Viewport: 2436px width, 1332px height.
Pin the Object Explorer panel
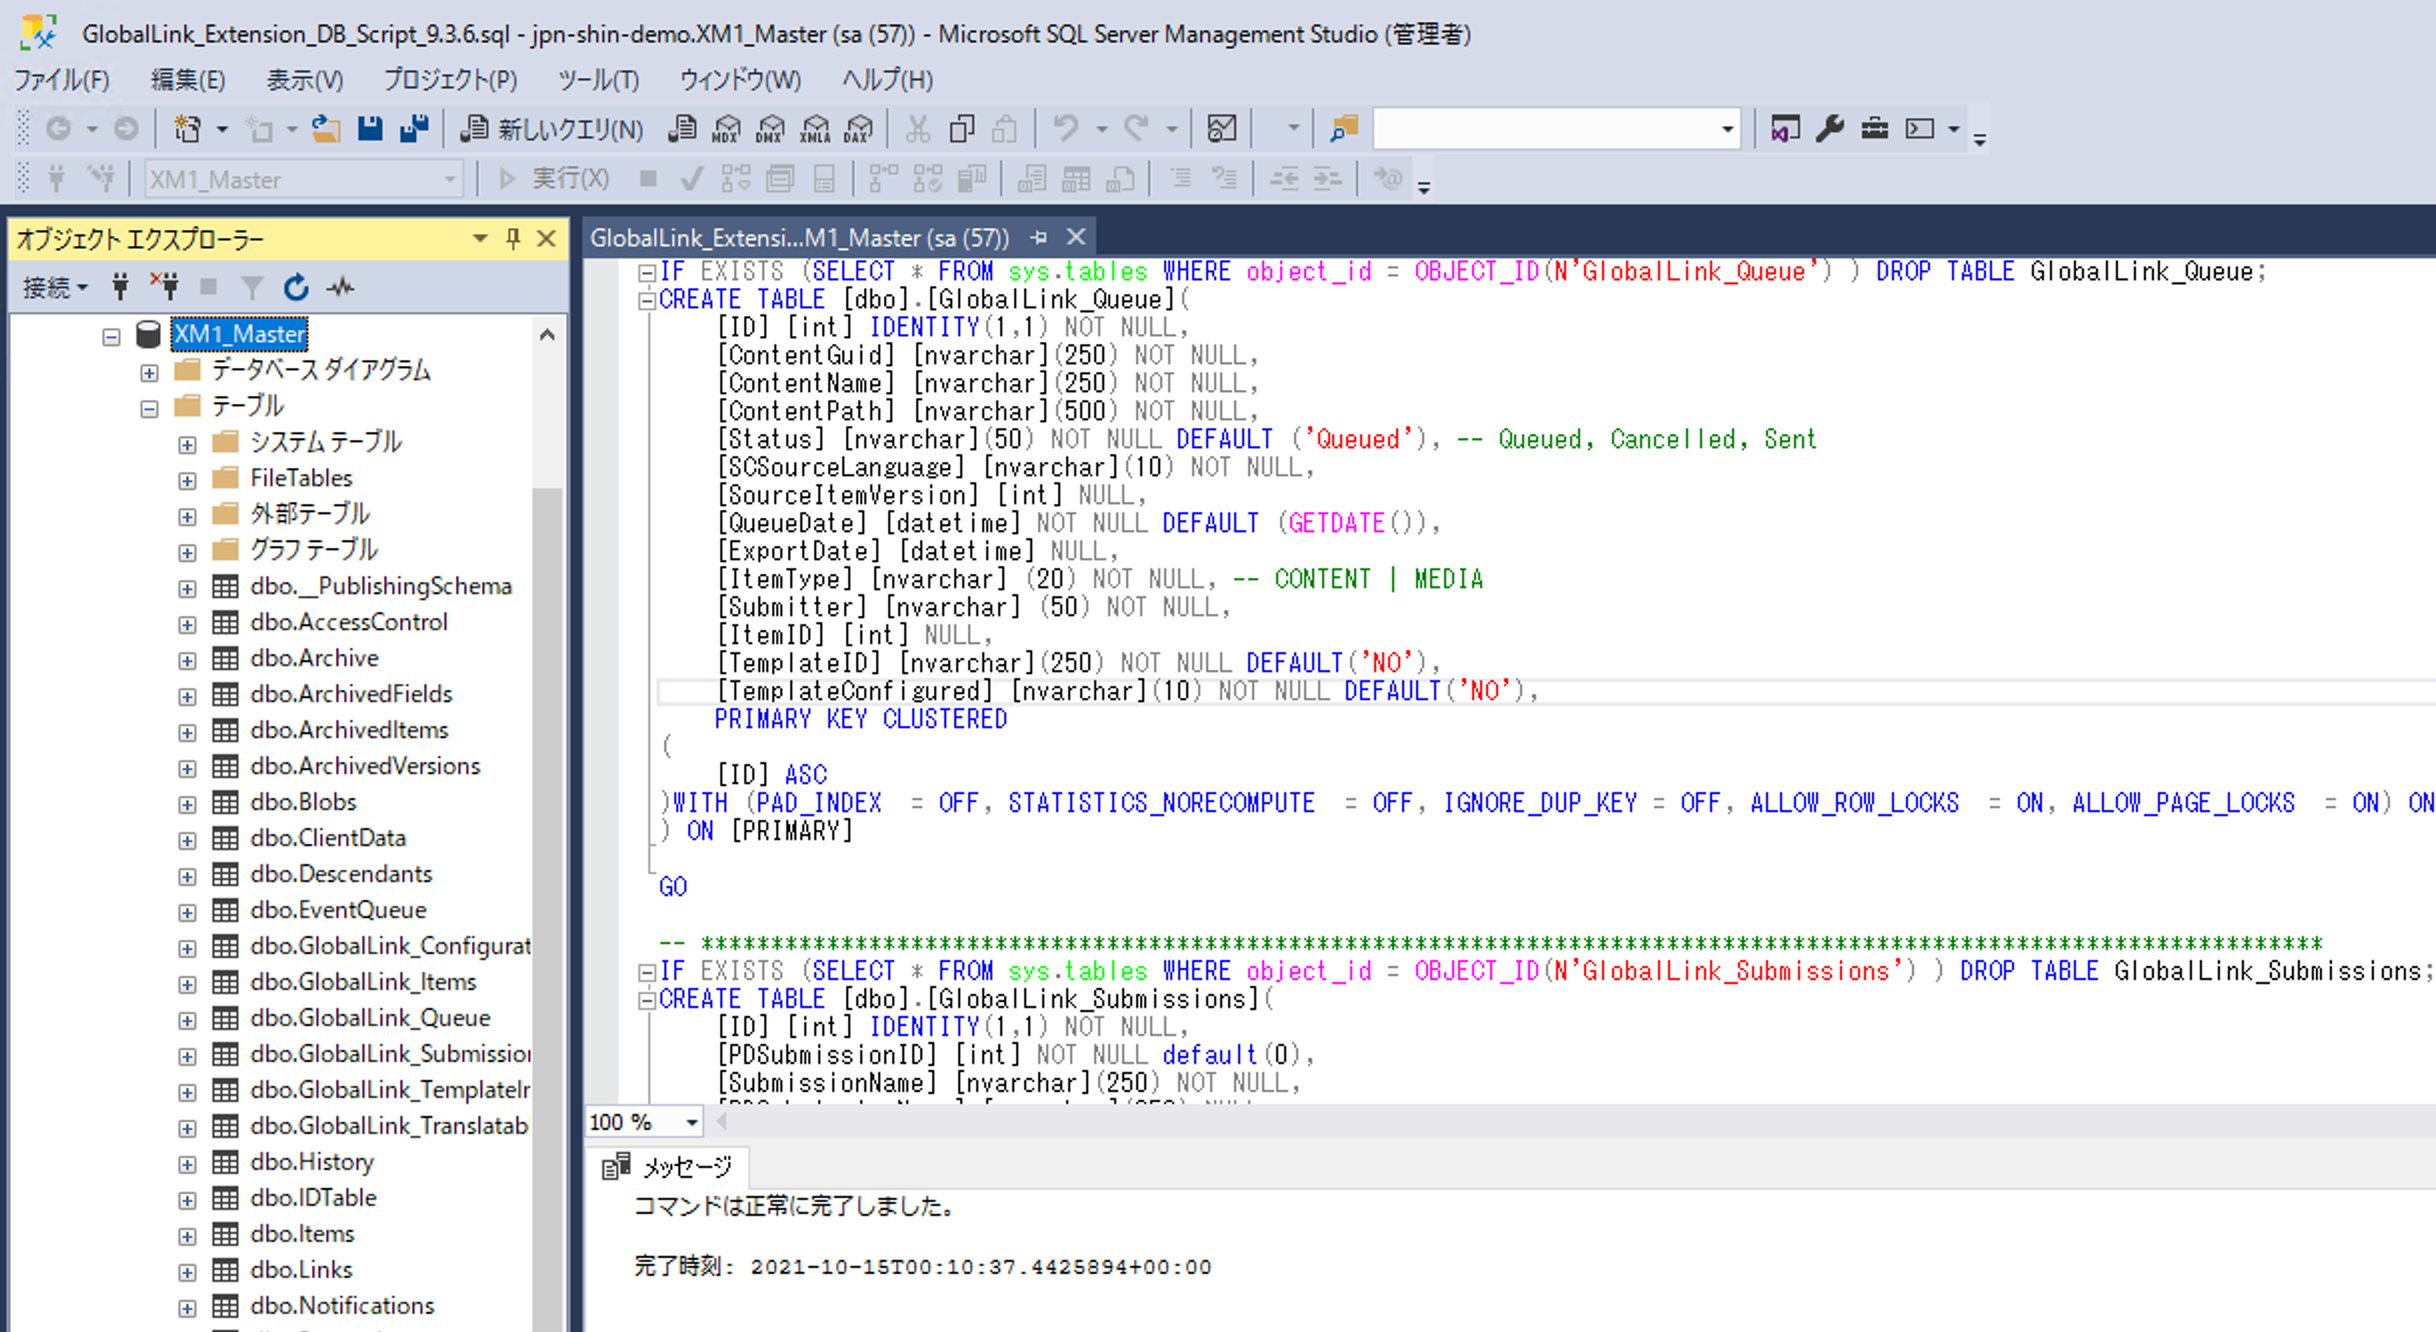pyautogui.click(x=513, y=238)
